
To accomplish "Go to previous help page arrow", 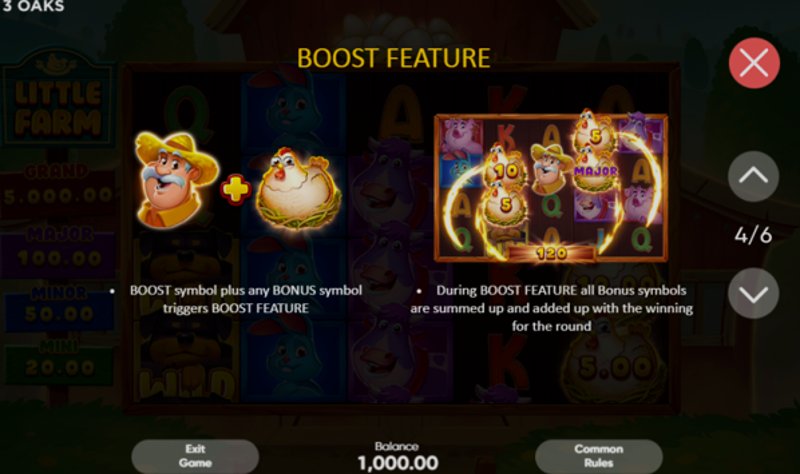I will 753,176.
